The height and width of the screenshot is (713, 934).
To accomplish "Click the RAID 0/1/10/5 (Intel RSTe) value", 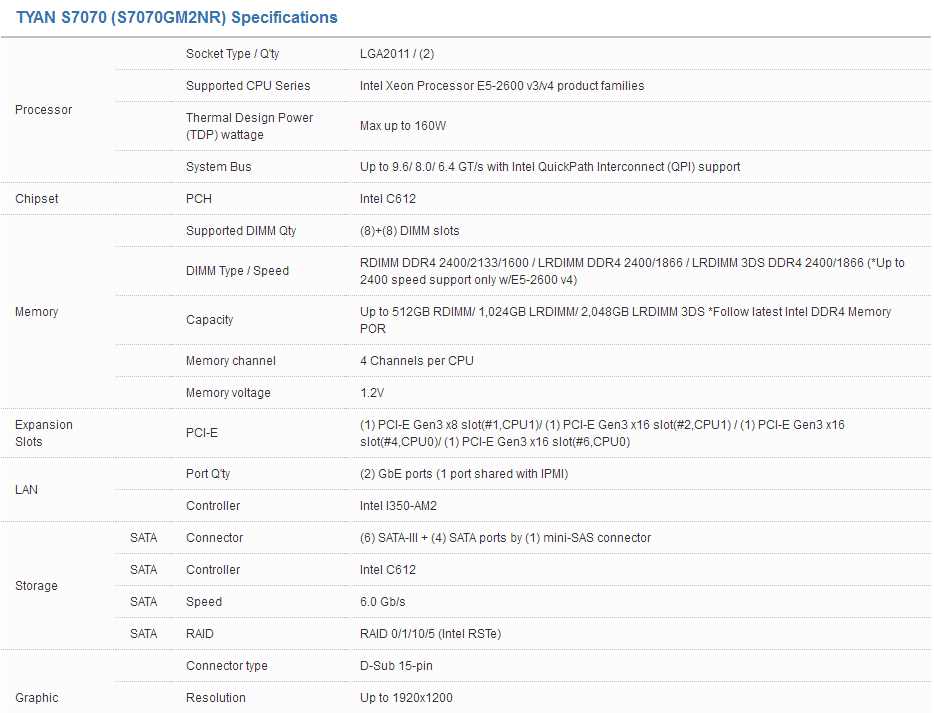I will tap(430, 634).
